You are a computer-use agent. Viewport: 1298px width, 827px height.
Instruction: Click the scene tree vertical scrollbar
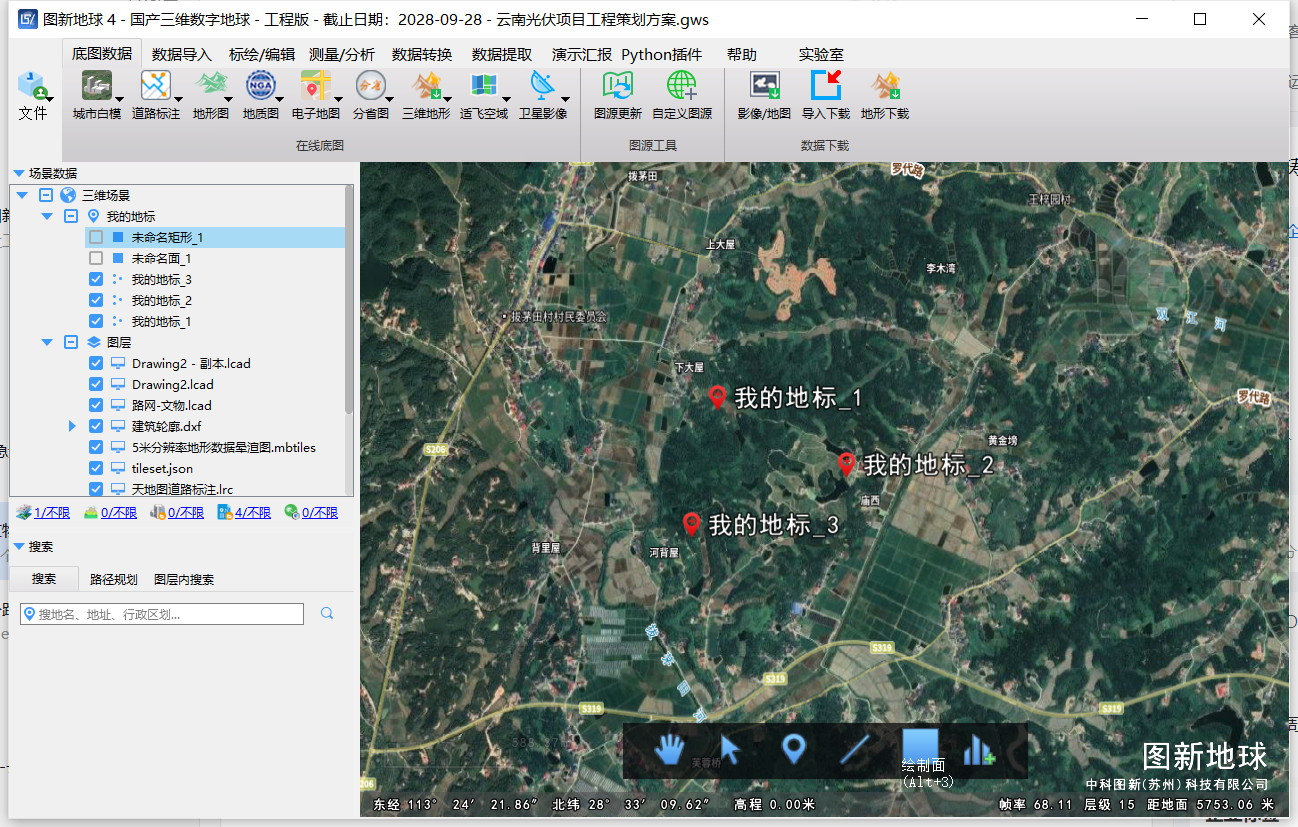349,300
